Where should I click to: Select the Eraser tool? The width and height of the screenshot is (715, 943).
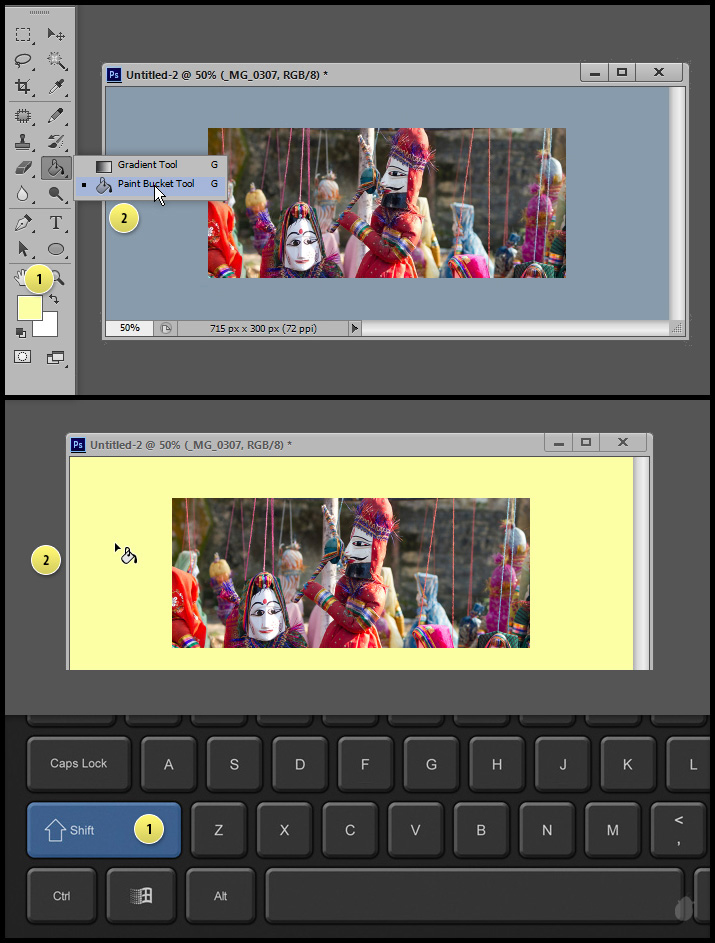[23, 168]
